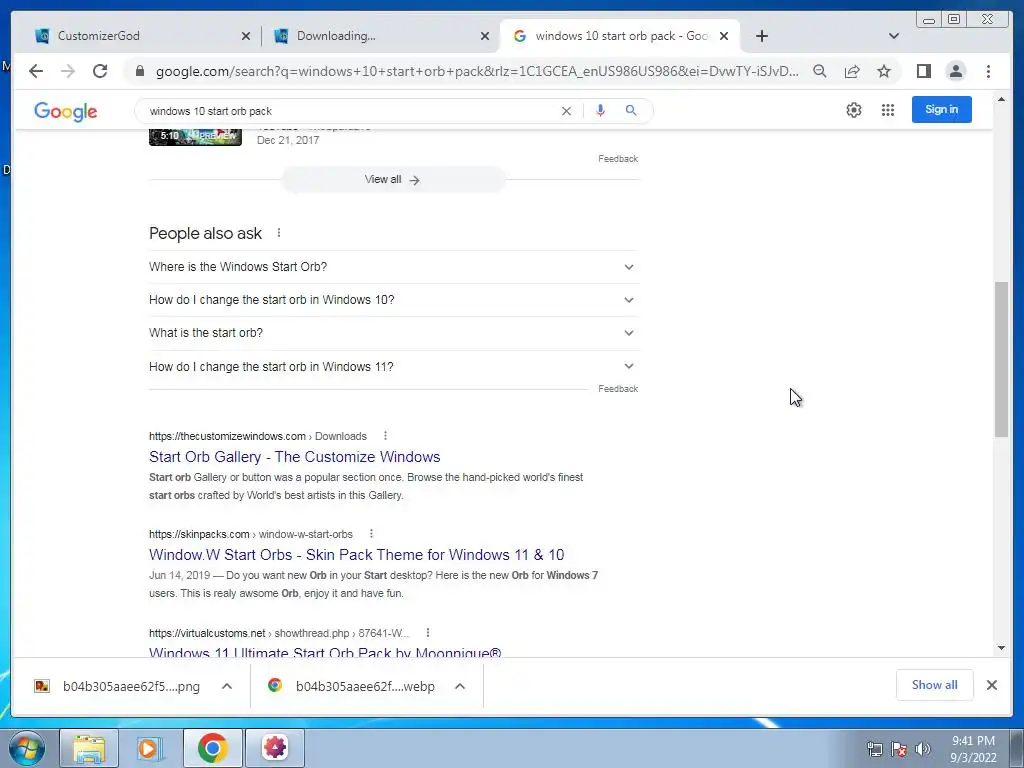Open Window.W Start Orbs result
This screenshot has height=768, width=1024.
(x=357, y=554)
